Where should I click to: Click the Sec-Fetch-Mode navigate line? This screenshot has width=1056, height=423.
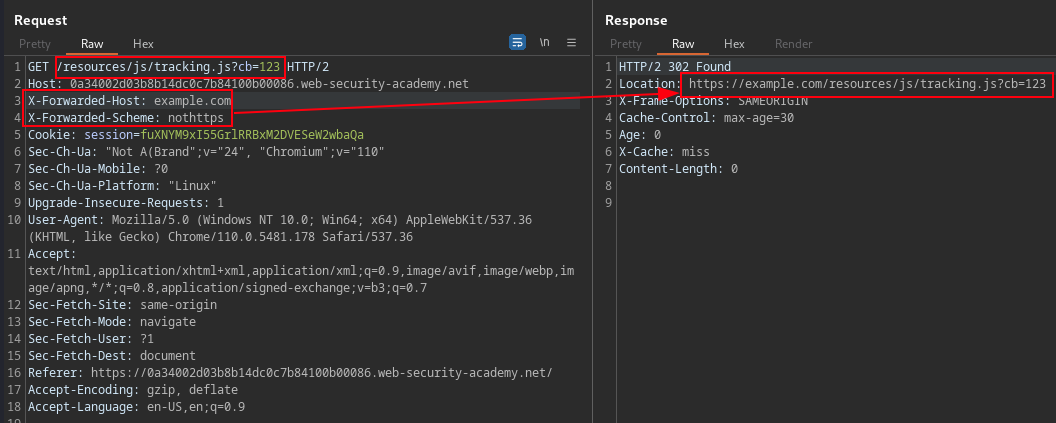pyautogui.click(x=112, y=322)
